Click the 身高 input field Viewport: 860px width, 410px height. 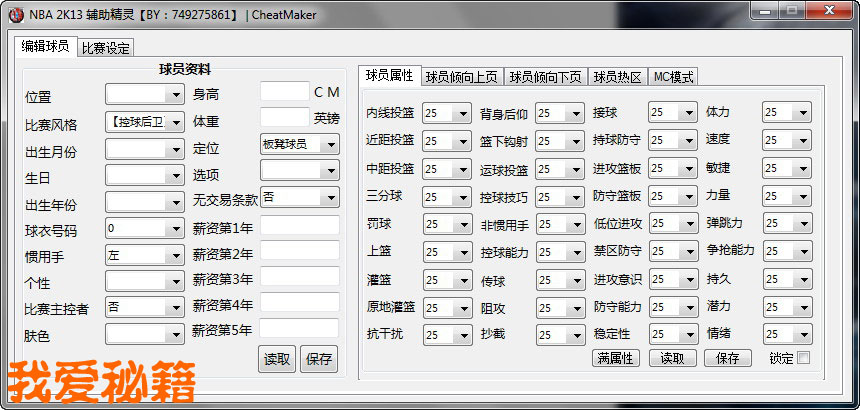click(x=284, y=92)
